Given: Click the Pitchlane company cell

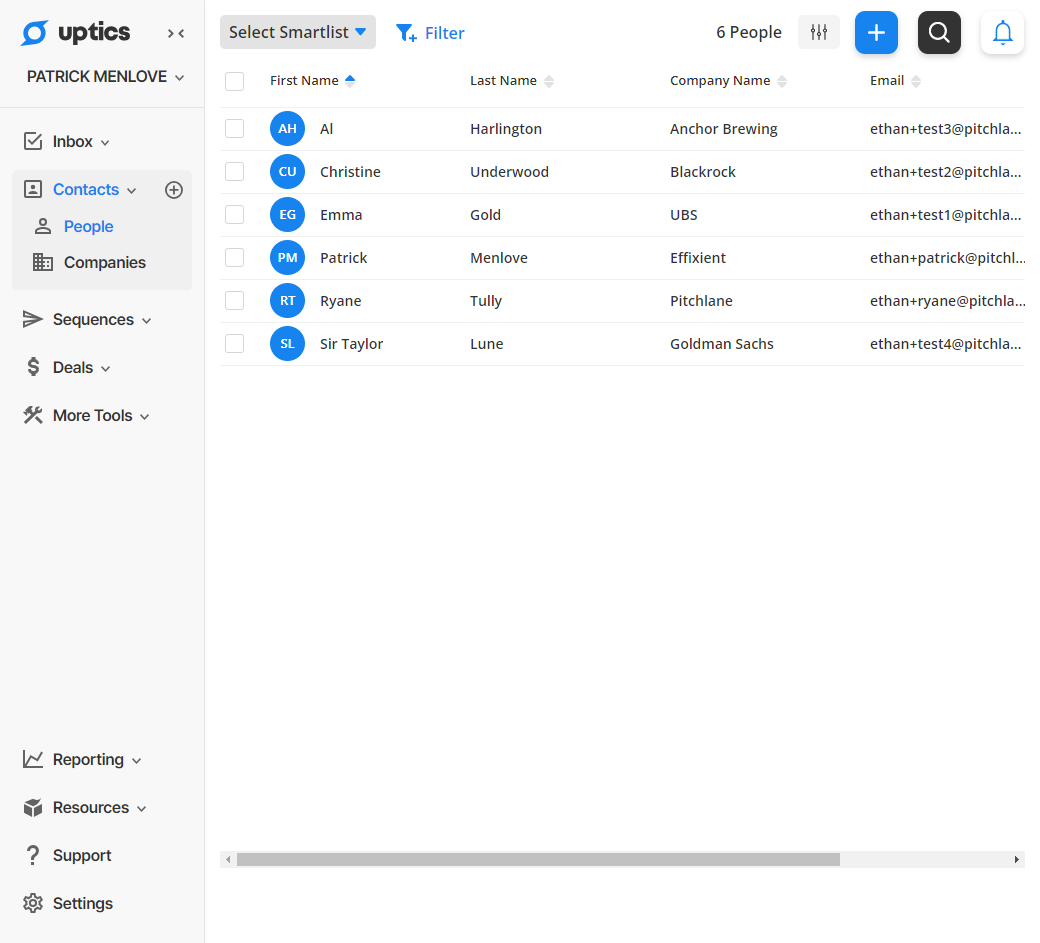Looking at the screenshot, I should click(x=701, y=301).
